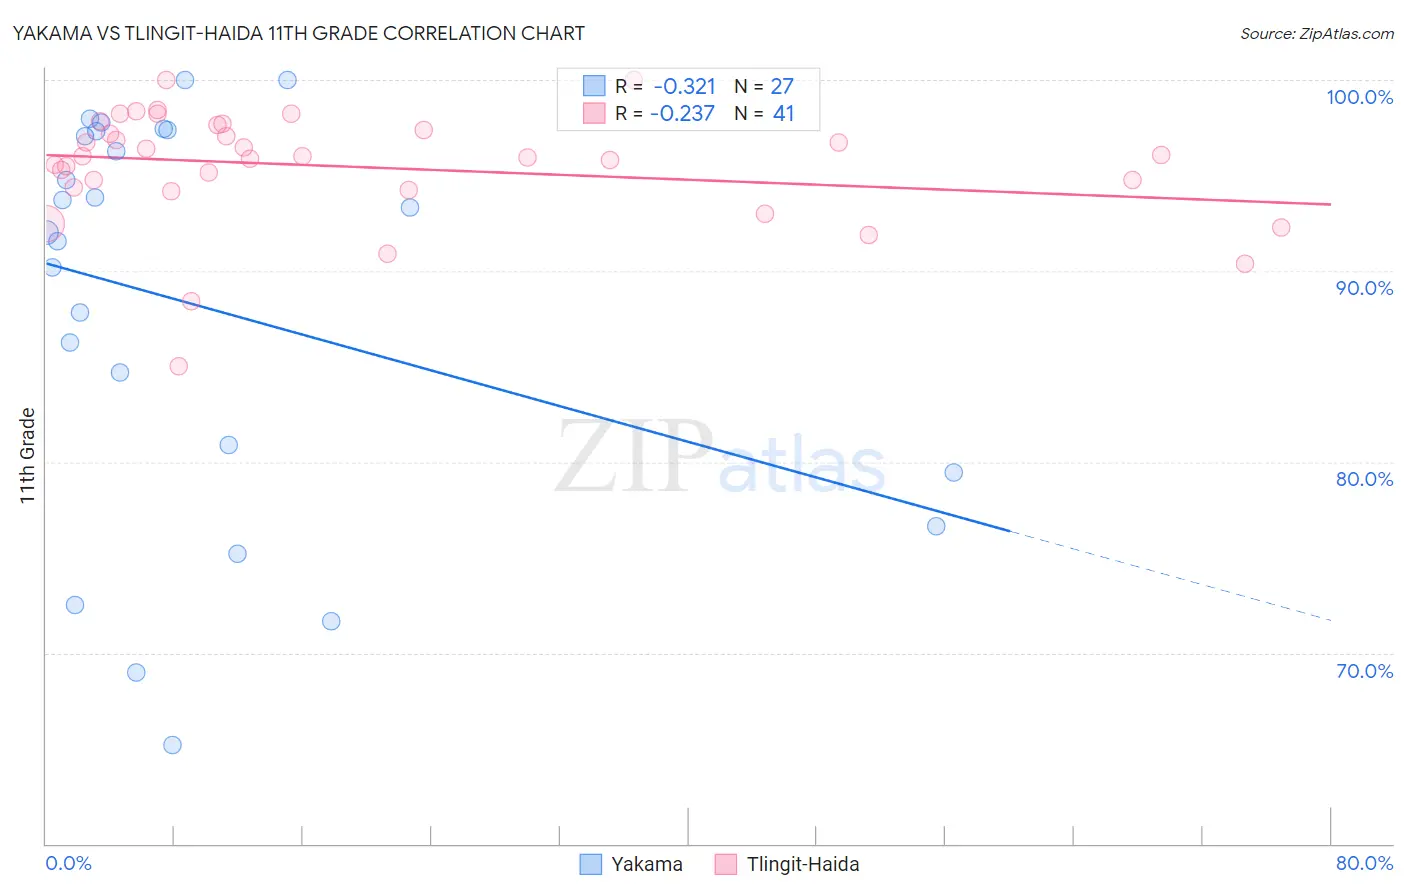
Task: Click the 80.0% x-axis end label
Action: click(x=1365, y=863)
